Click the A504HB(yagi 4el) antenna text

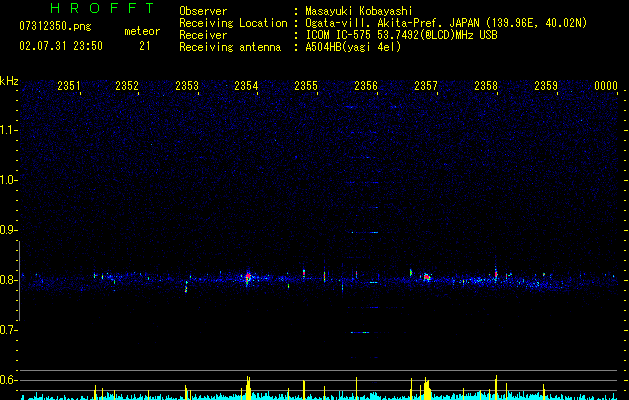click(353, 47)
